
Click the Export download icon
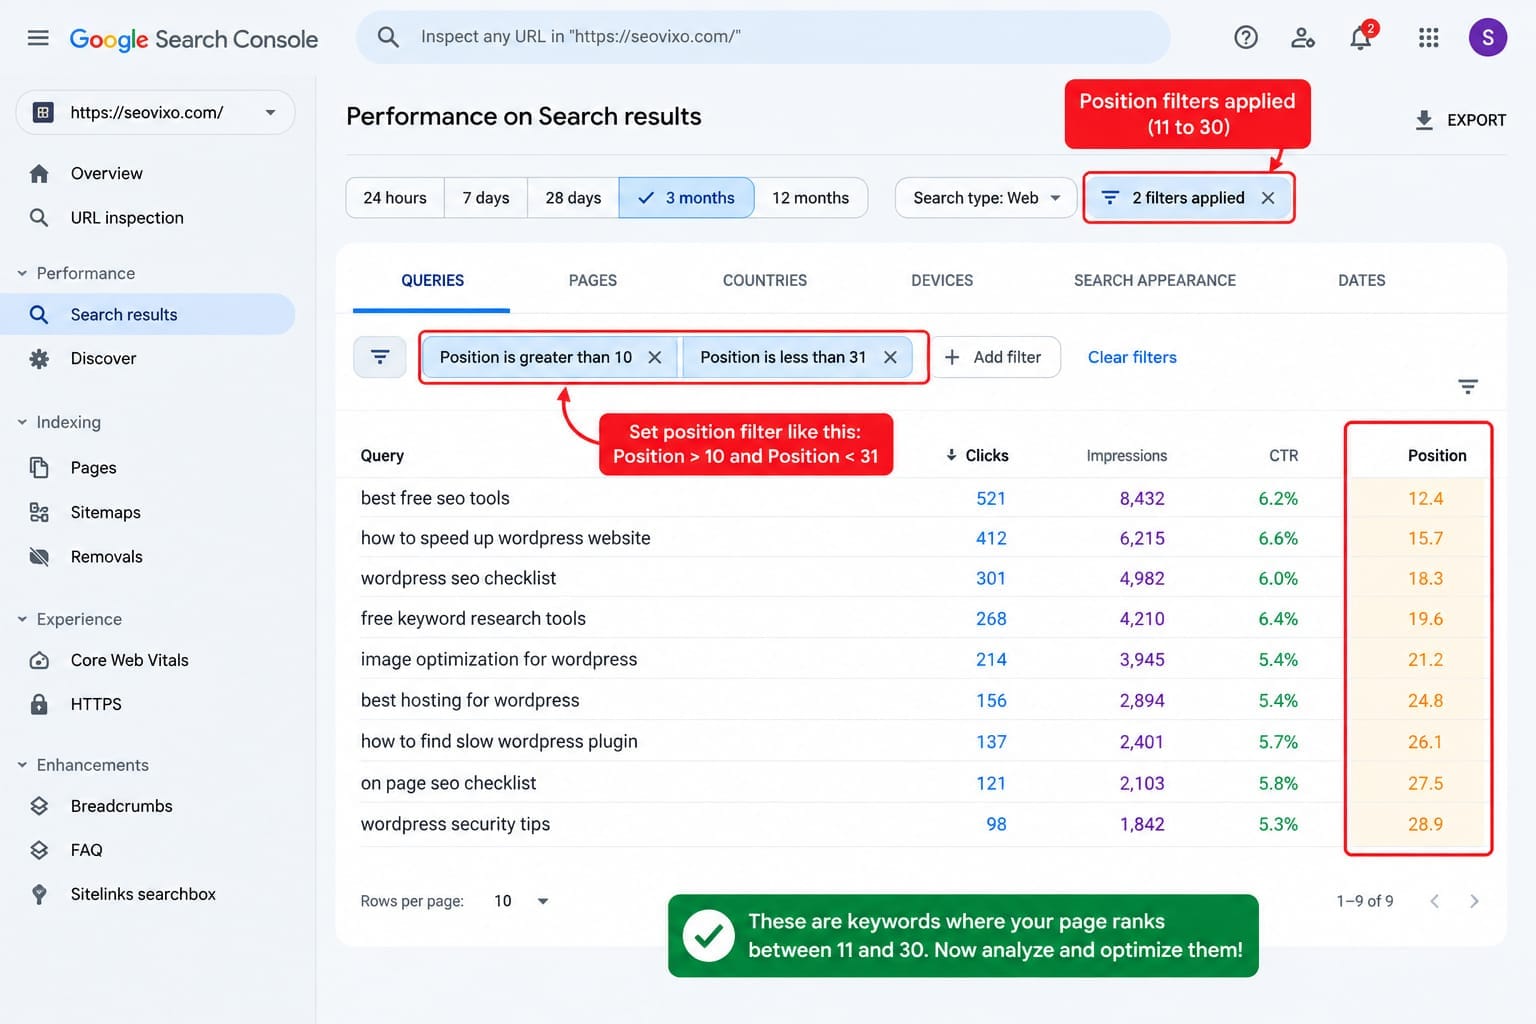pyautogui.click(x=1424, y=120)
